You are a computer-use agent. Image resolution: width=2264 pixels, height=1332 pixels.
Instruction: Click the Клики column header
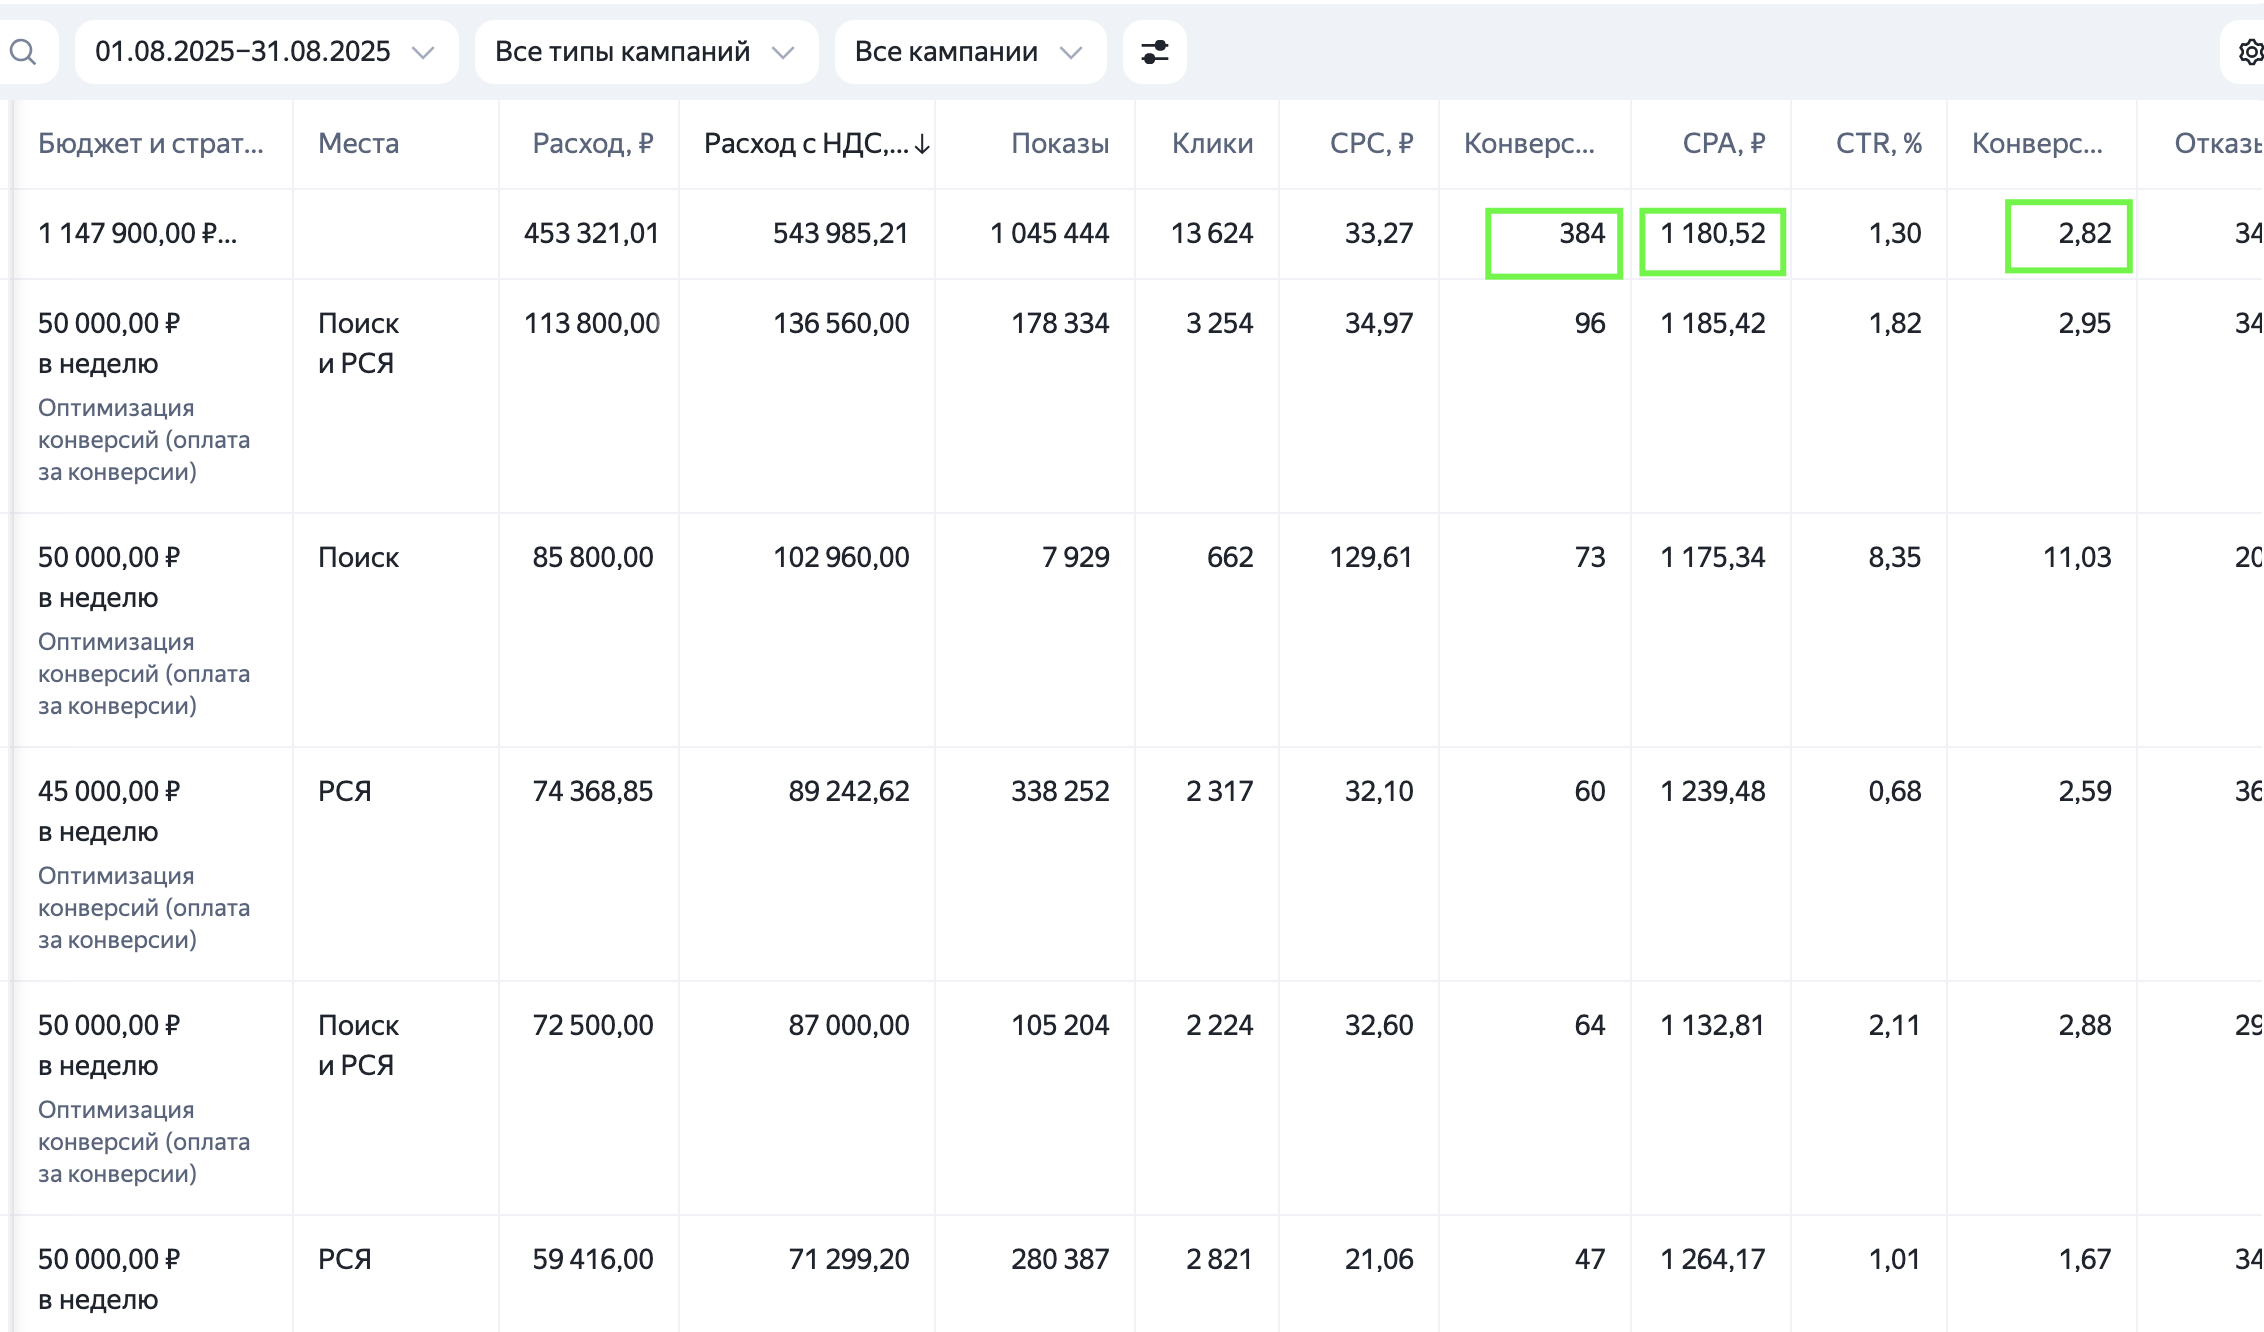coord(1212,144)
